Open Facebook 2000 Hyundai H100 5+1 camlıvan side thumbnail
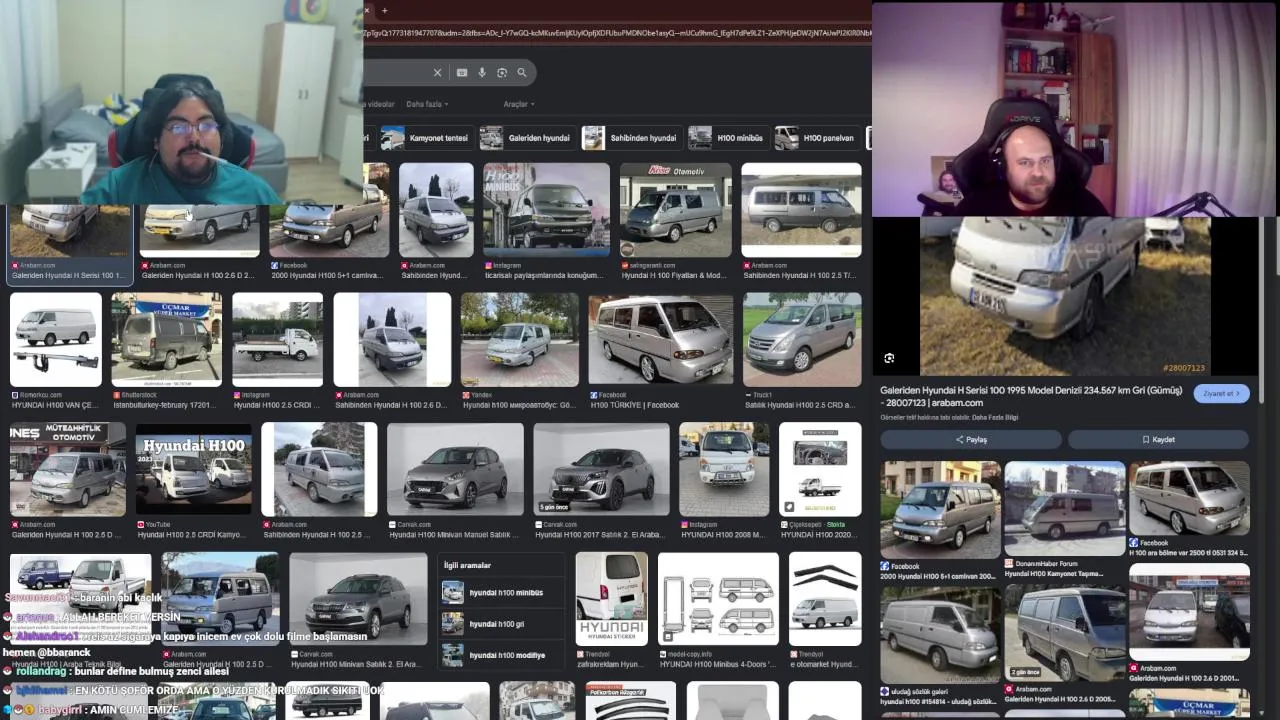 [x=940, y=509]
